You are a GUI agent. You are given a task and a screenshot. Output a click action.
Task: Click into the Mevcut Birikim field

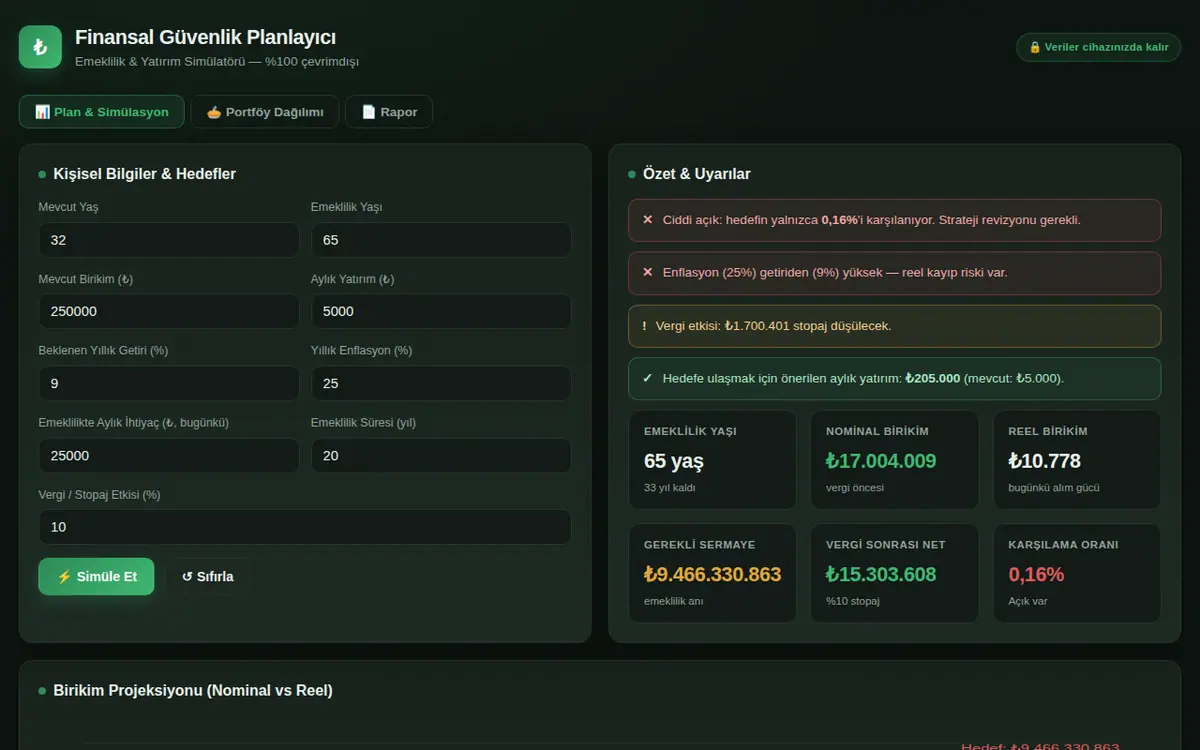pyautogui.click(x=169, y=311)
